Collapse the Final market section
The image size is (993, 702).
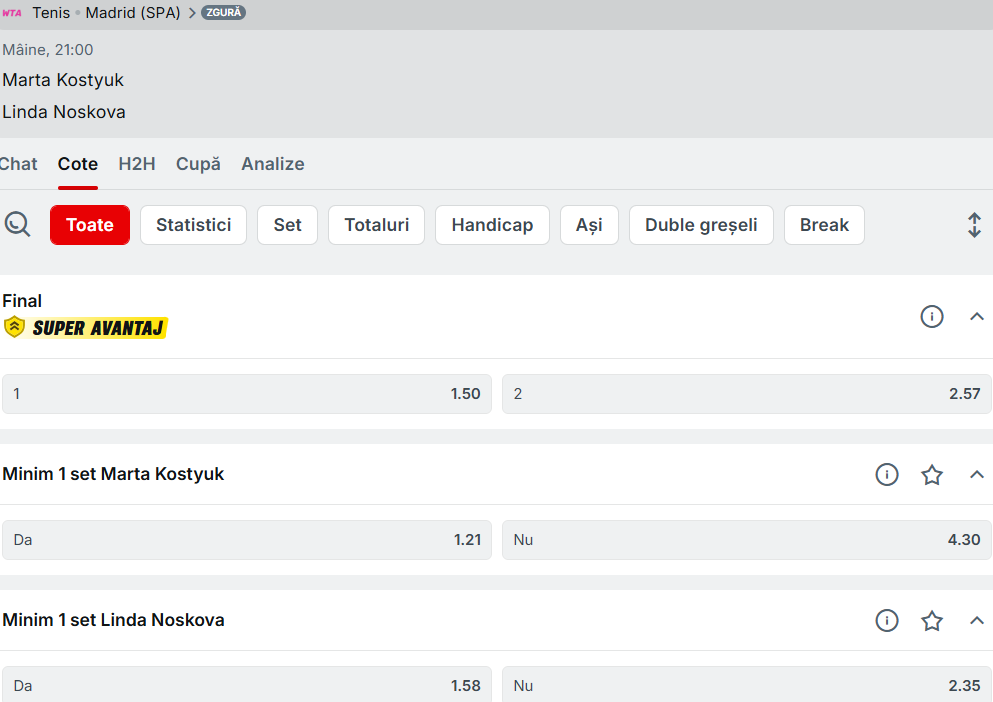click(977, 317)
